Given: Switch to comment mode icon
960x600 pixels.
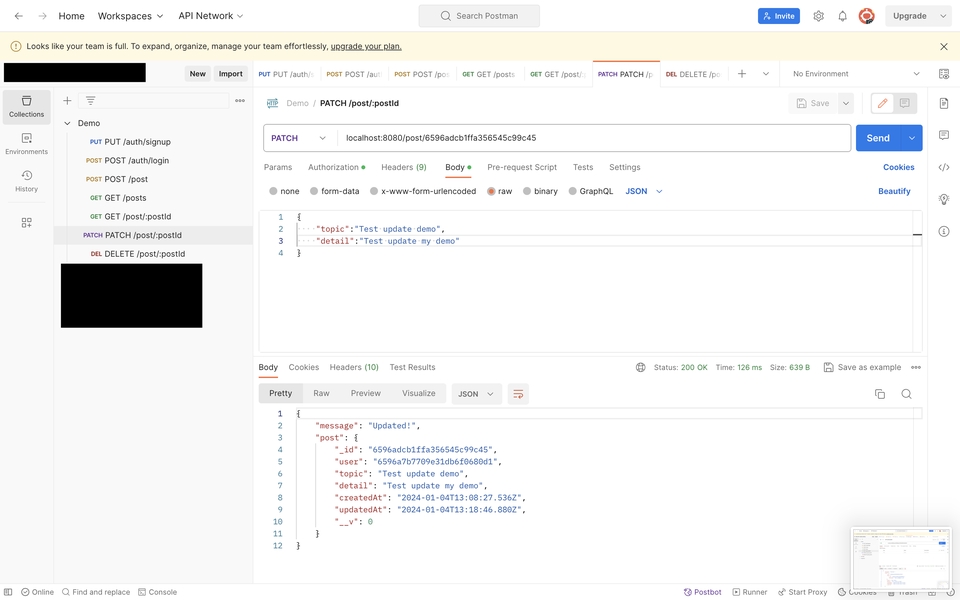Looking at the screenshot, I should click(x=904, y=103).
